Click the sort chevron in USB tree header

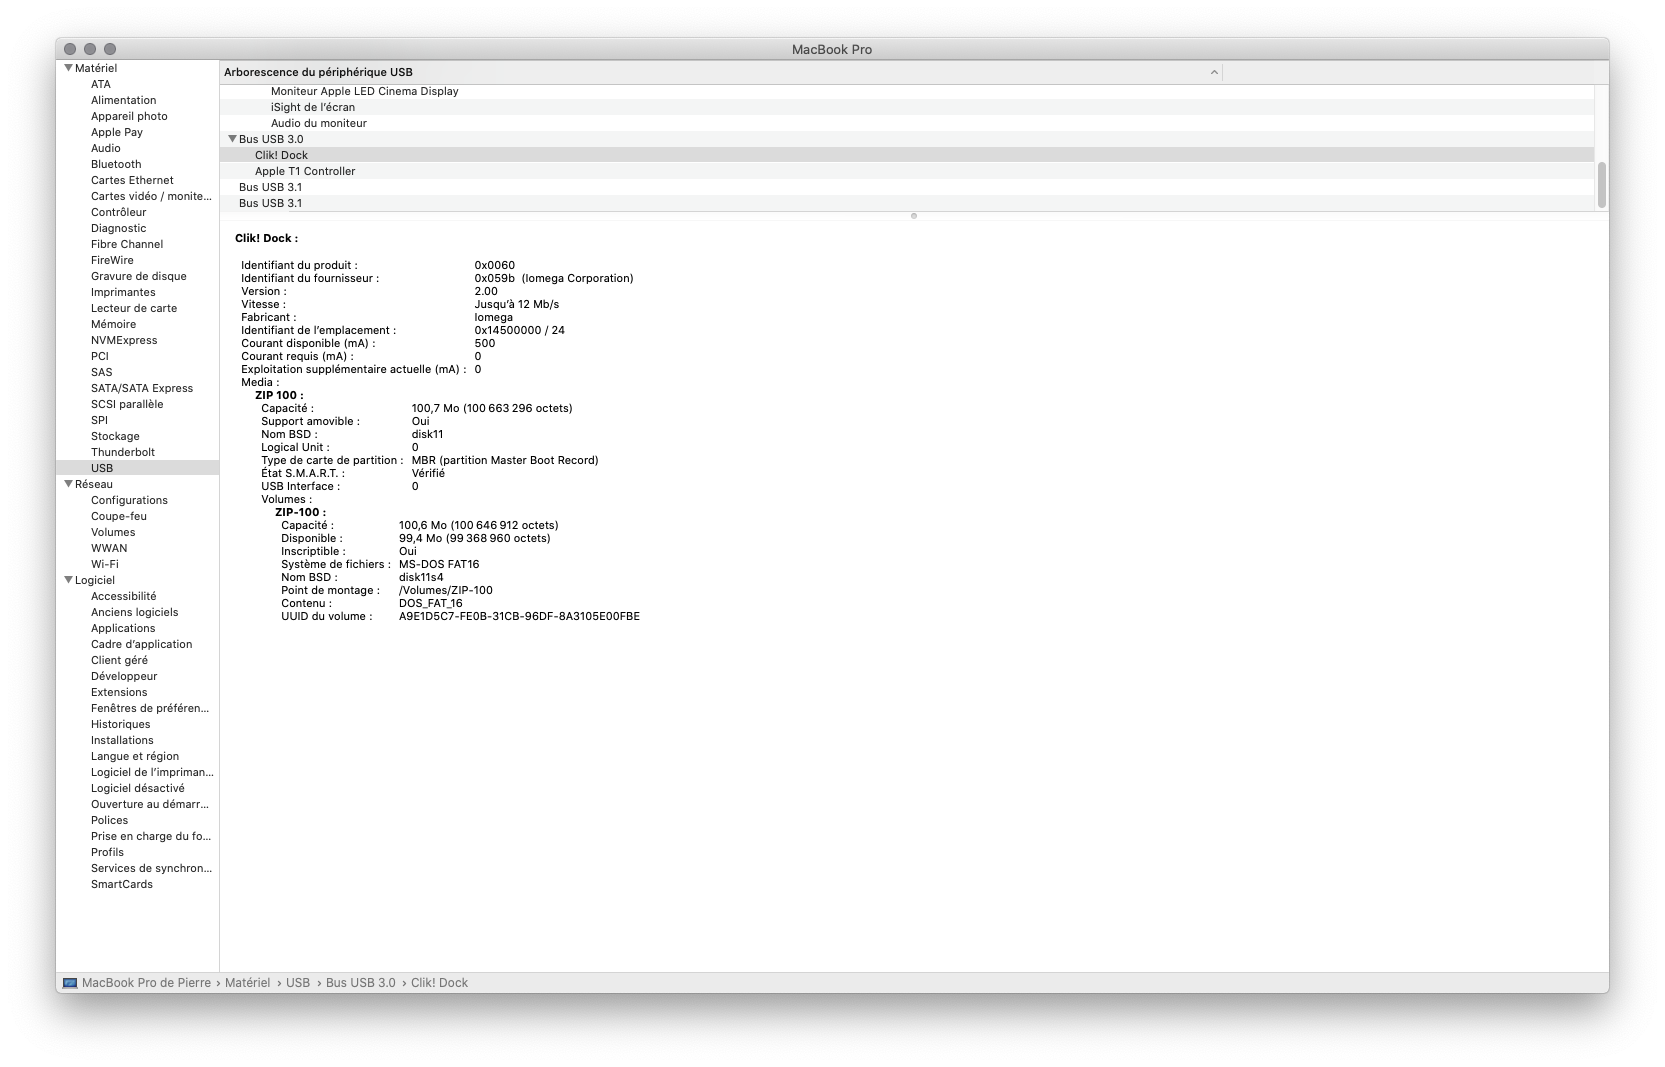click(x=1214, y=72)
